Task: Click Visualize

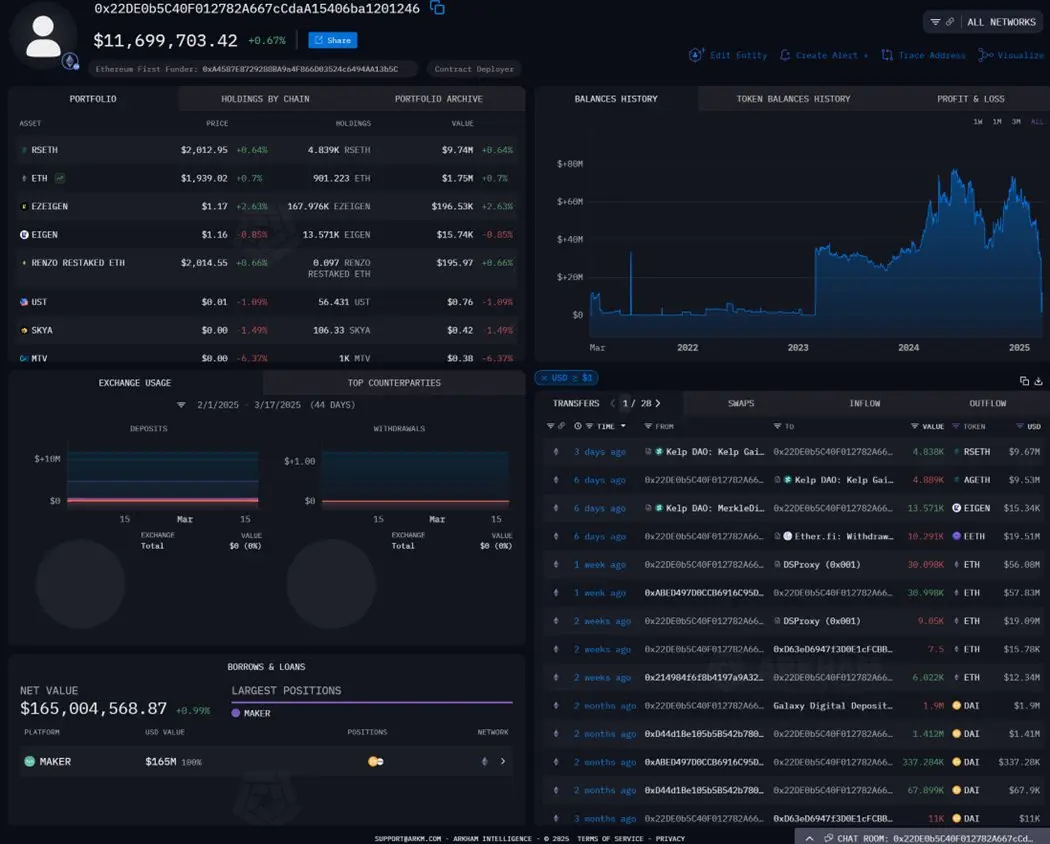Action: [x=1012, y=56]
